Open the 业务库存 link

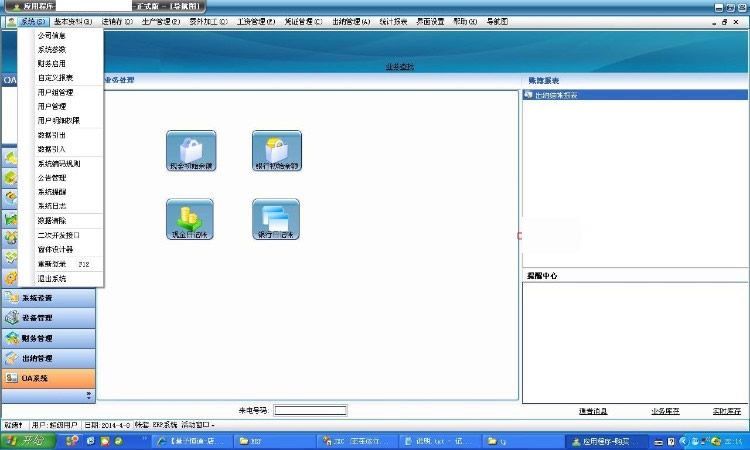[x=665, y=411]
